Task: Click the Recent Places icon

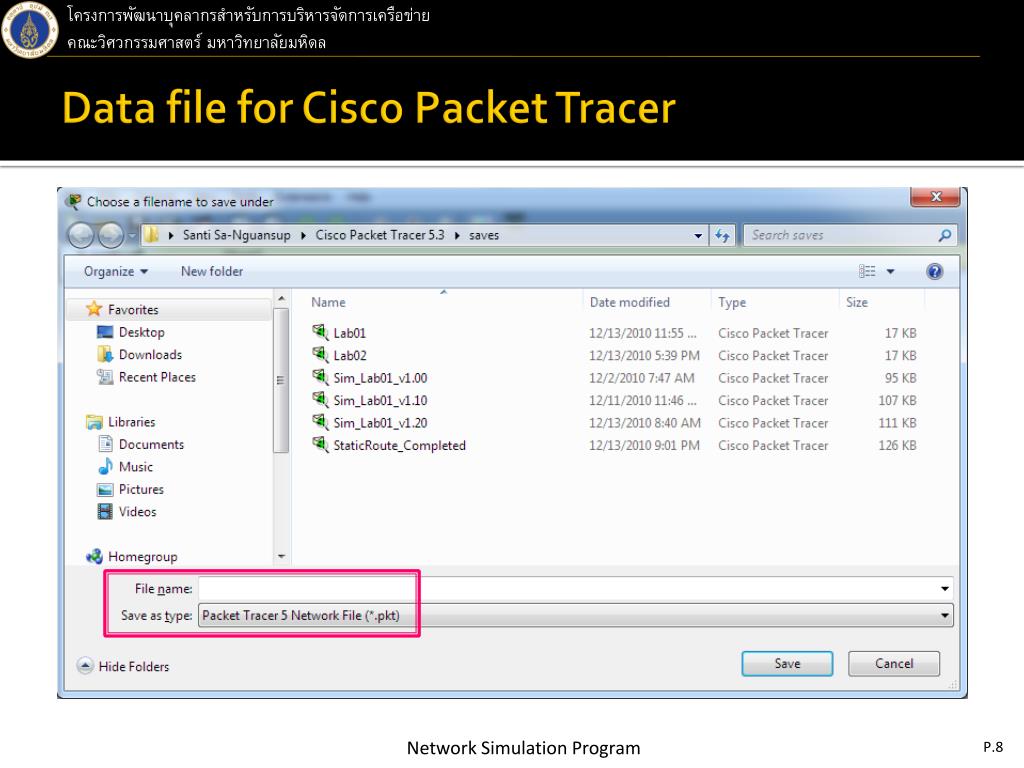Action: pyautogui.click(x=104, y=377)
